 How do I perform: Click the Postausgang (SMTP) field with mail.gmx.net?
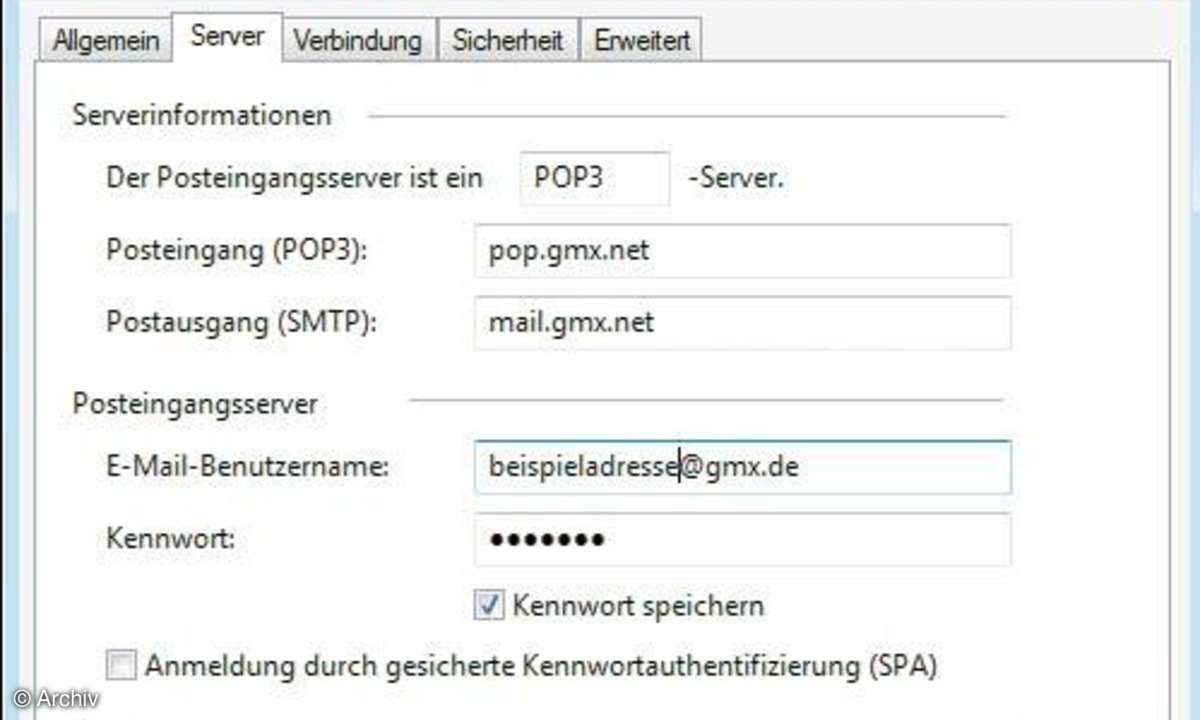[x=743, y=323]
